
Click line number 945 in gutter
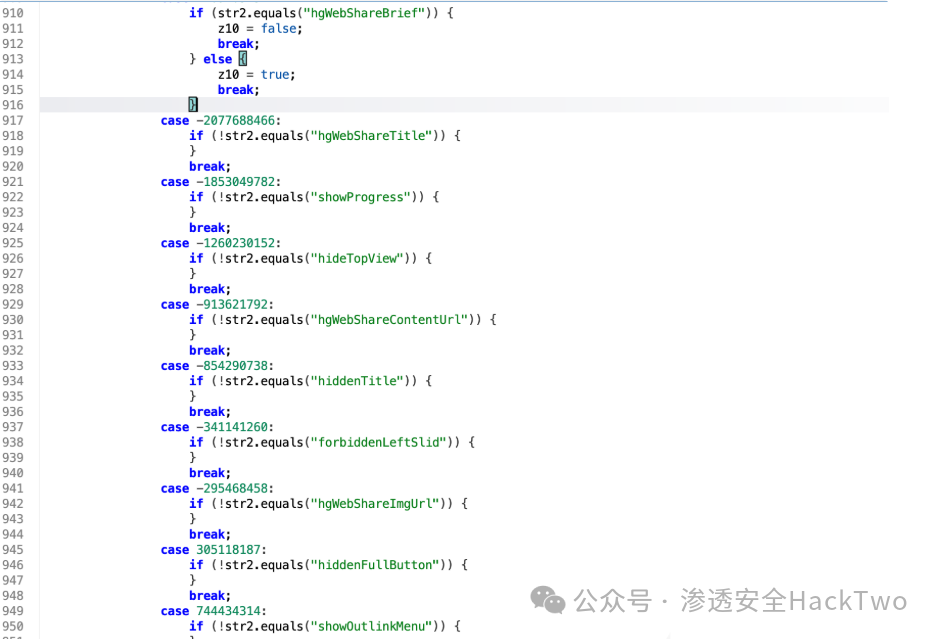13,550
